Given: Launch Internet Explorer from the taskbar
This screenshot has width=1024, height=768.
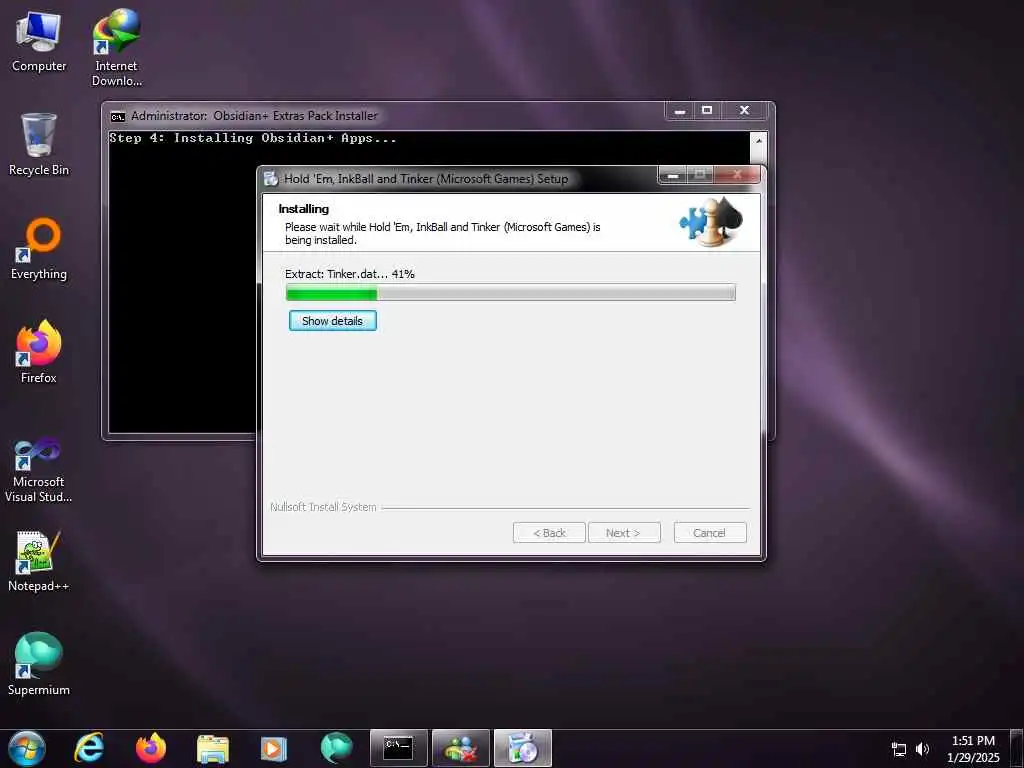Looking at the screenshot, I should (x=89, y=748).
